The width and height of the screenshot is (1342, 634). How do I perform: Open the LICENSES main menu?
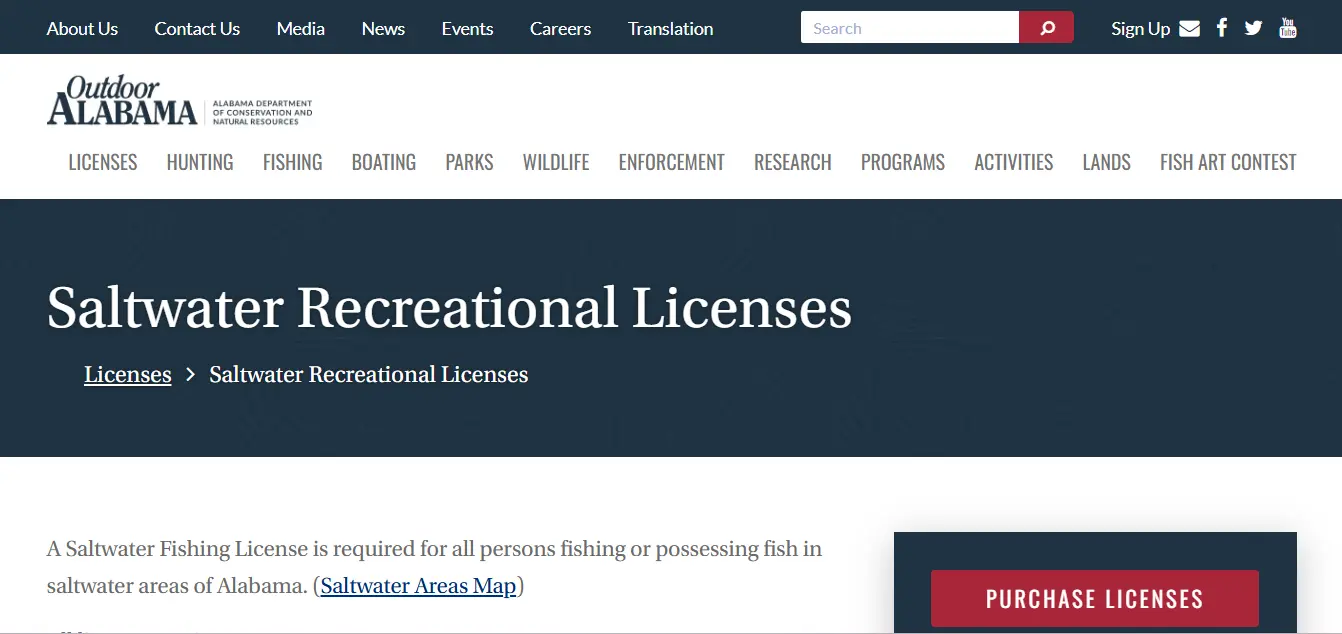point(103,162)
